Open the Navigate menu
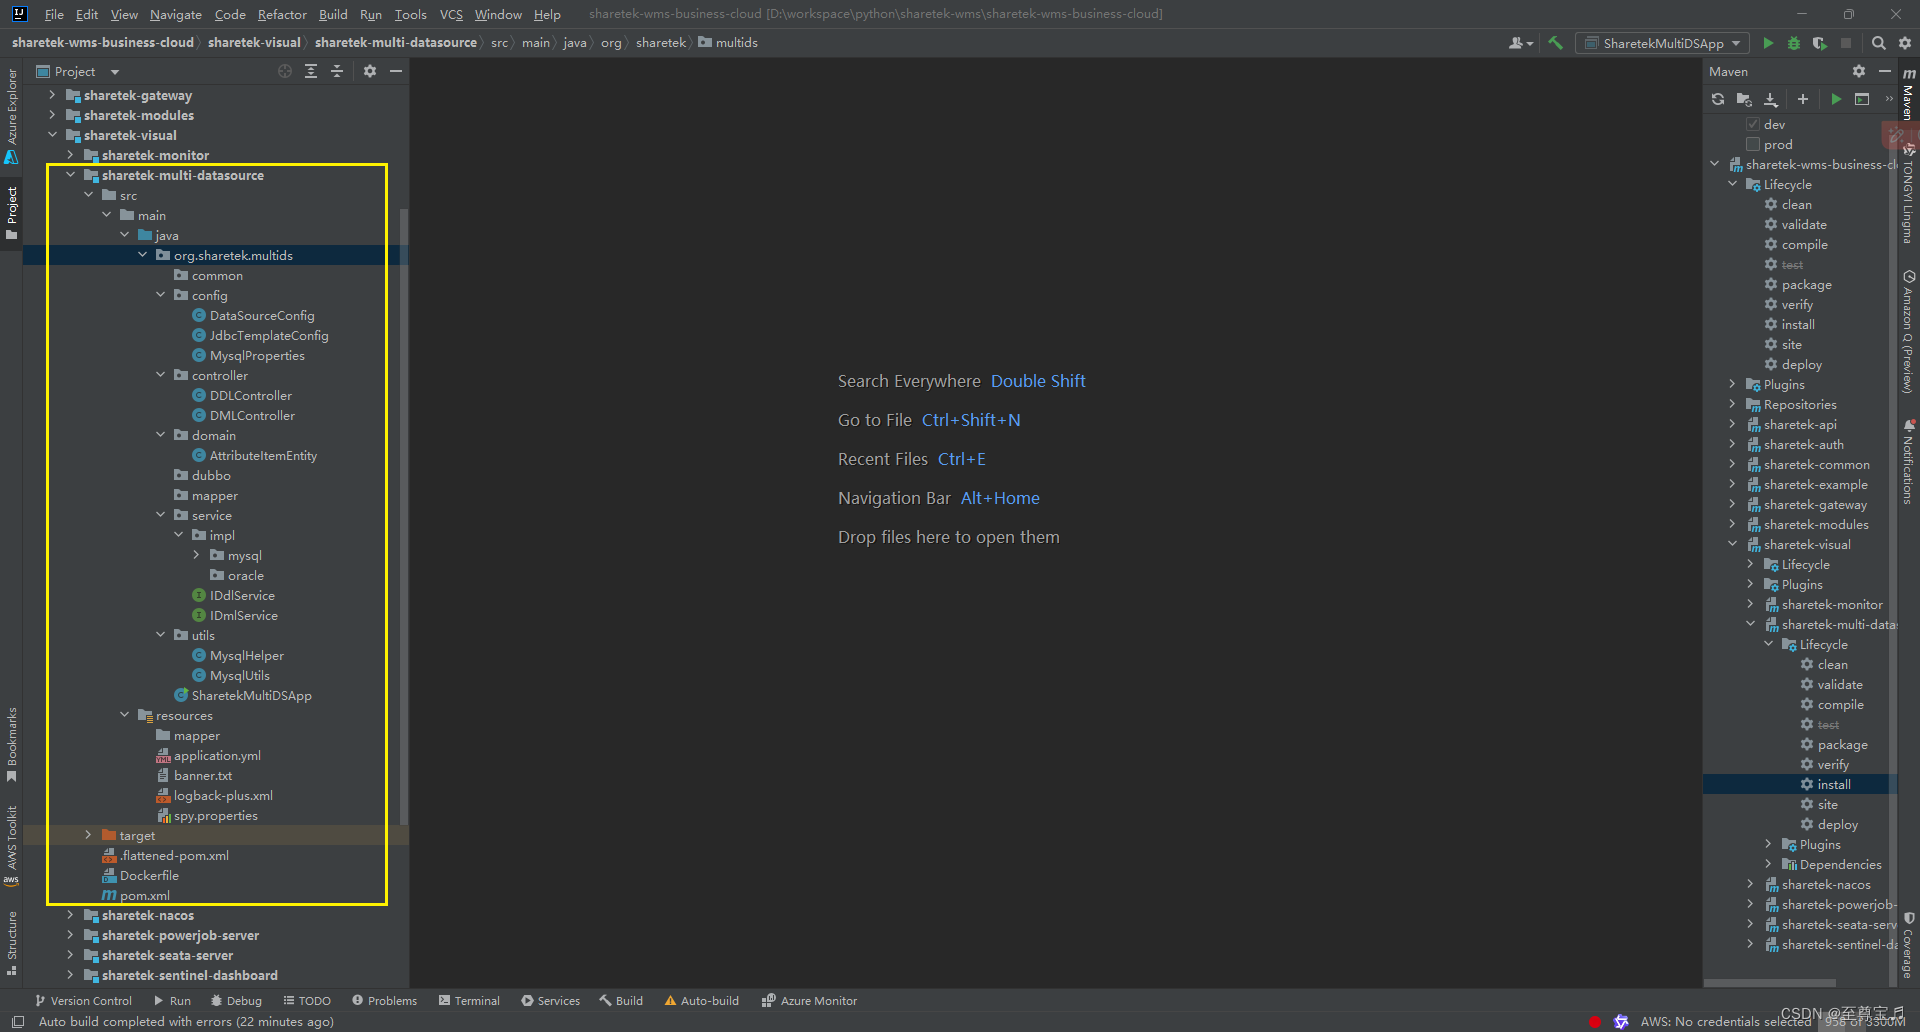 point(175,14)
